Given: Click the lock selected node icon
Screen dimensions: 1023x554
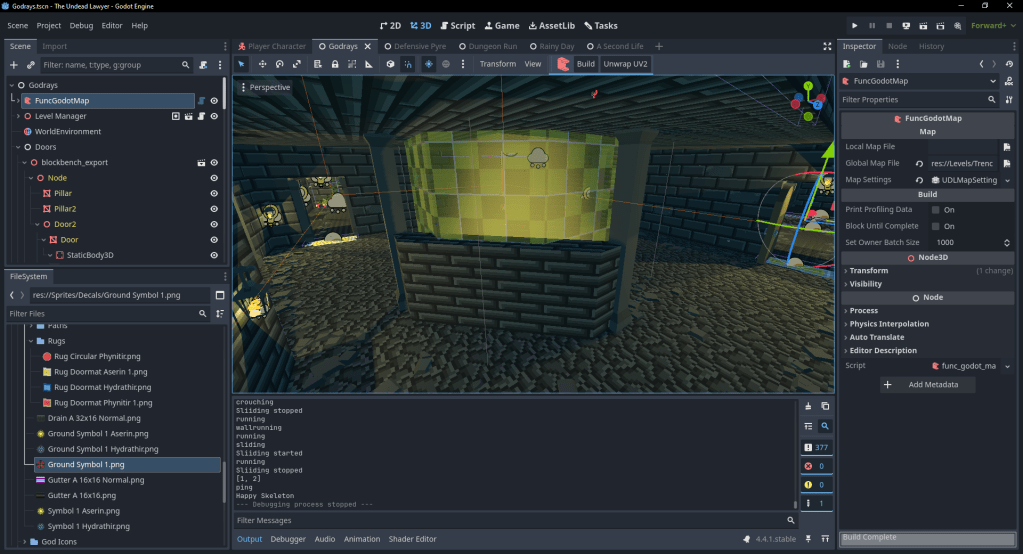Looking at the screenshot, I should point(334,64).
